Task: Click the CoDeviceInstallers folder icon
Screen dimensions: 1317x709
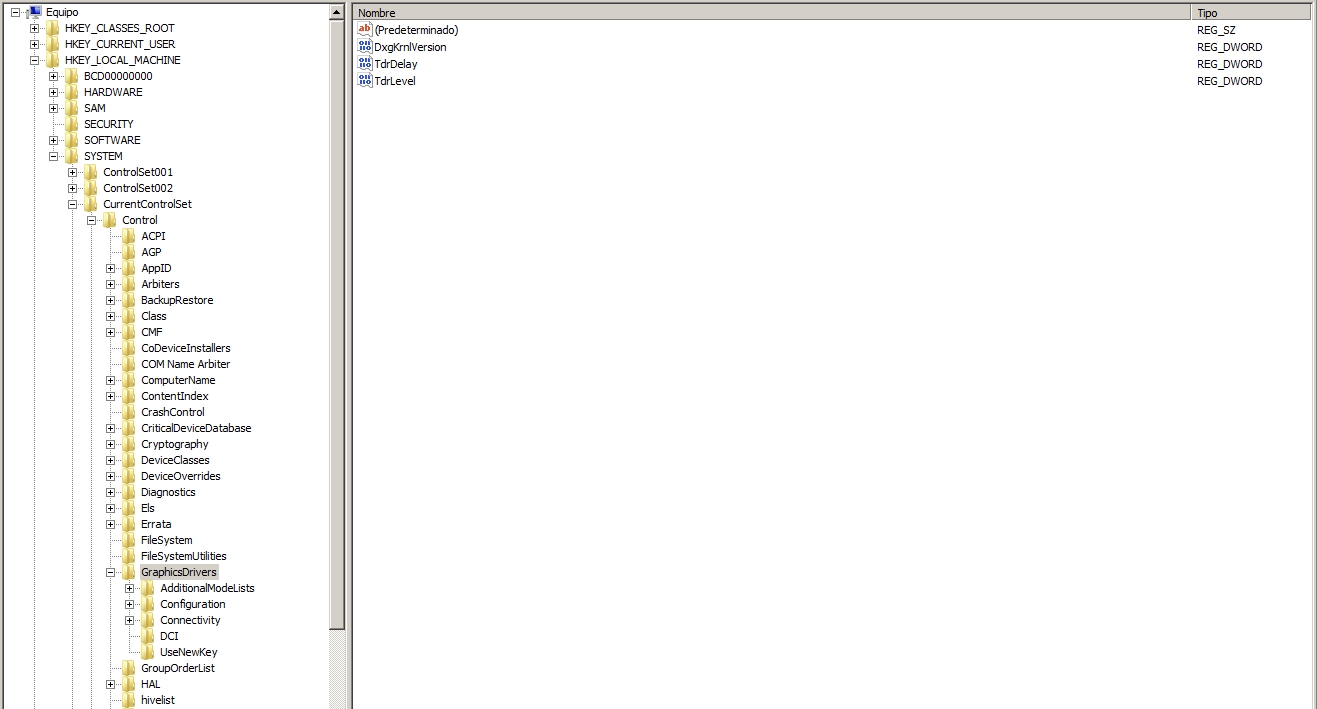Action: [x=129, y=348]
